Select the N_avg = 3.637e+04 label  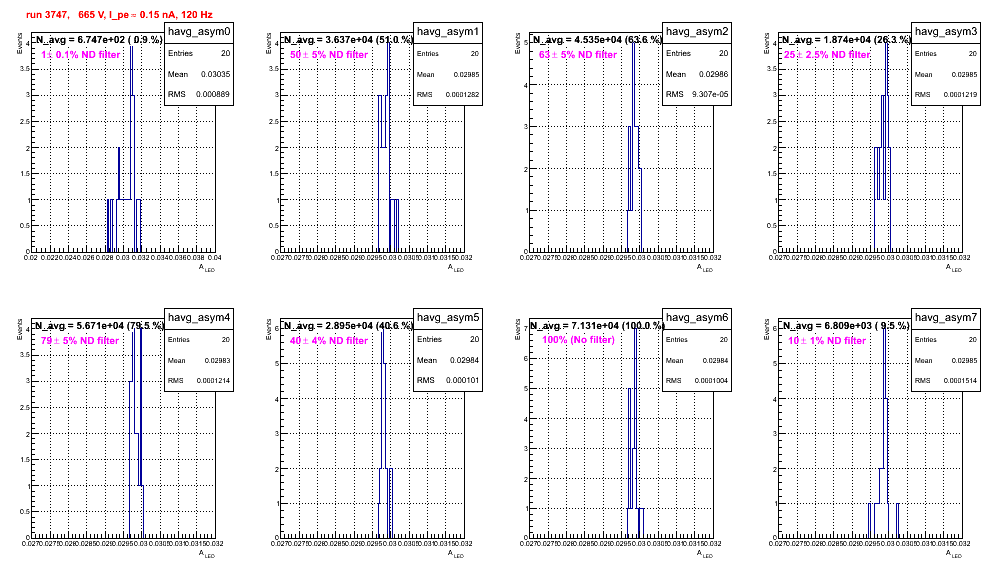[348, 39]
